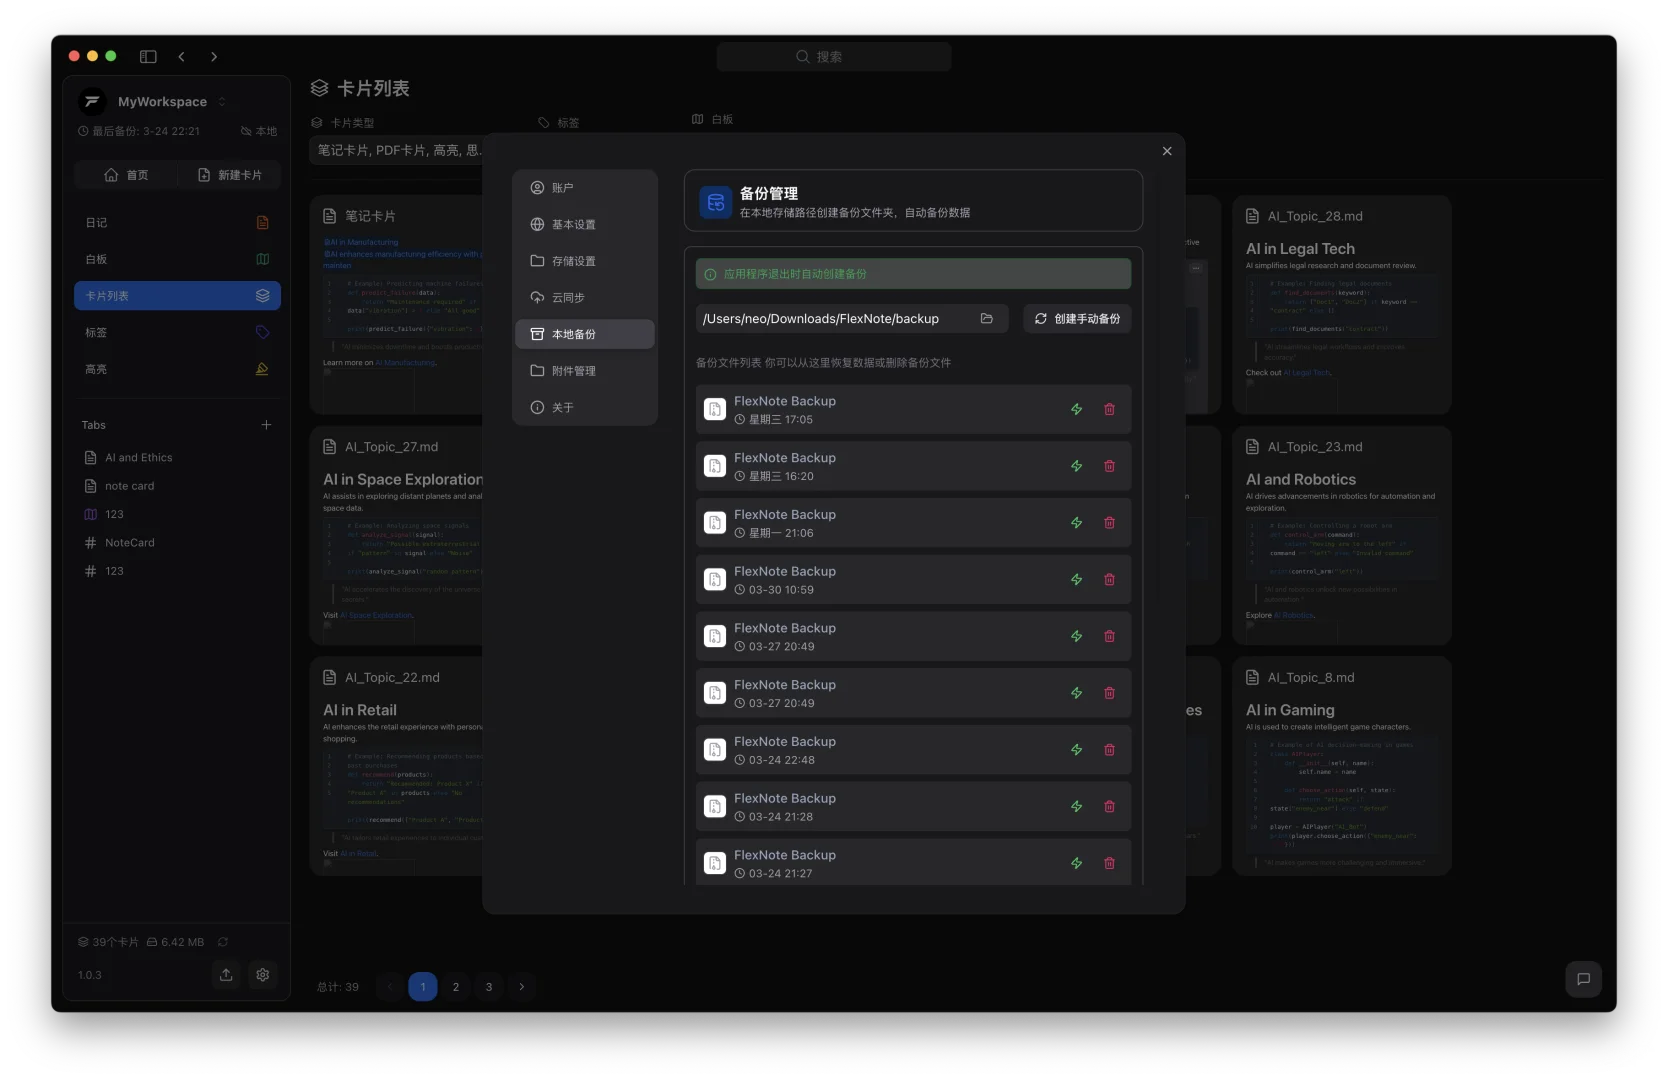1668x1080 pixels.
Task: Open backup folder picker icon
Action: click(x=987, y=319)
